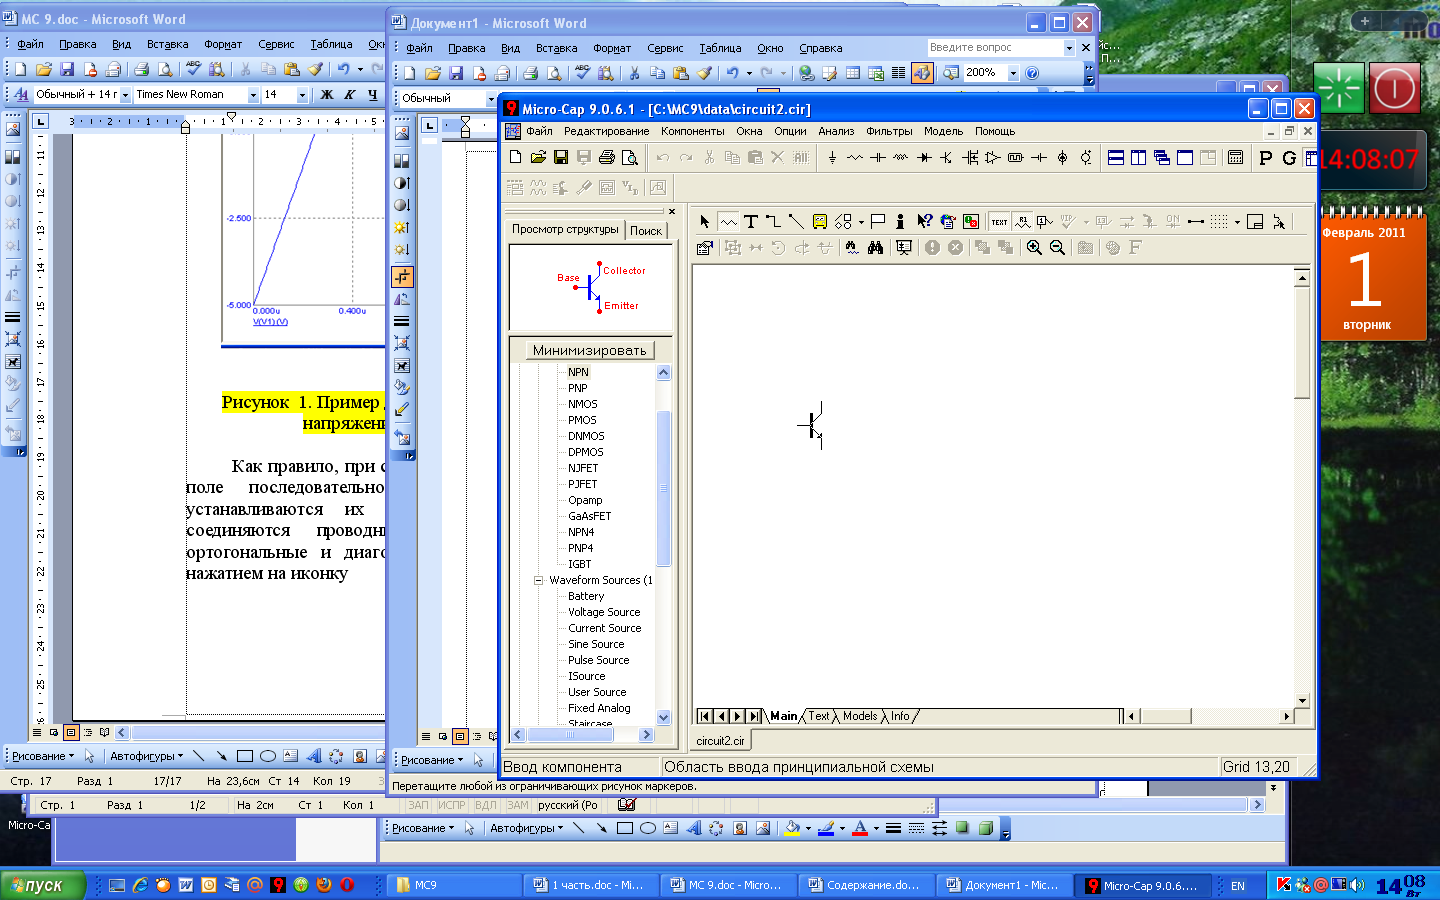The width and height of the screenshot is (1440, 900).
Task: Open the font name dropdown Times New Roman
Action: 253,95
